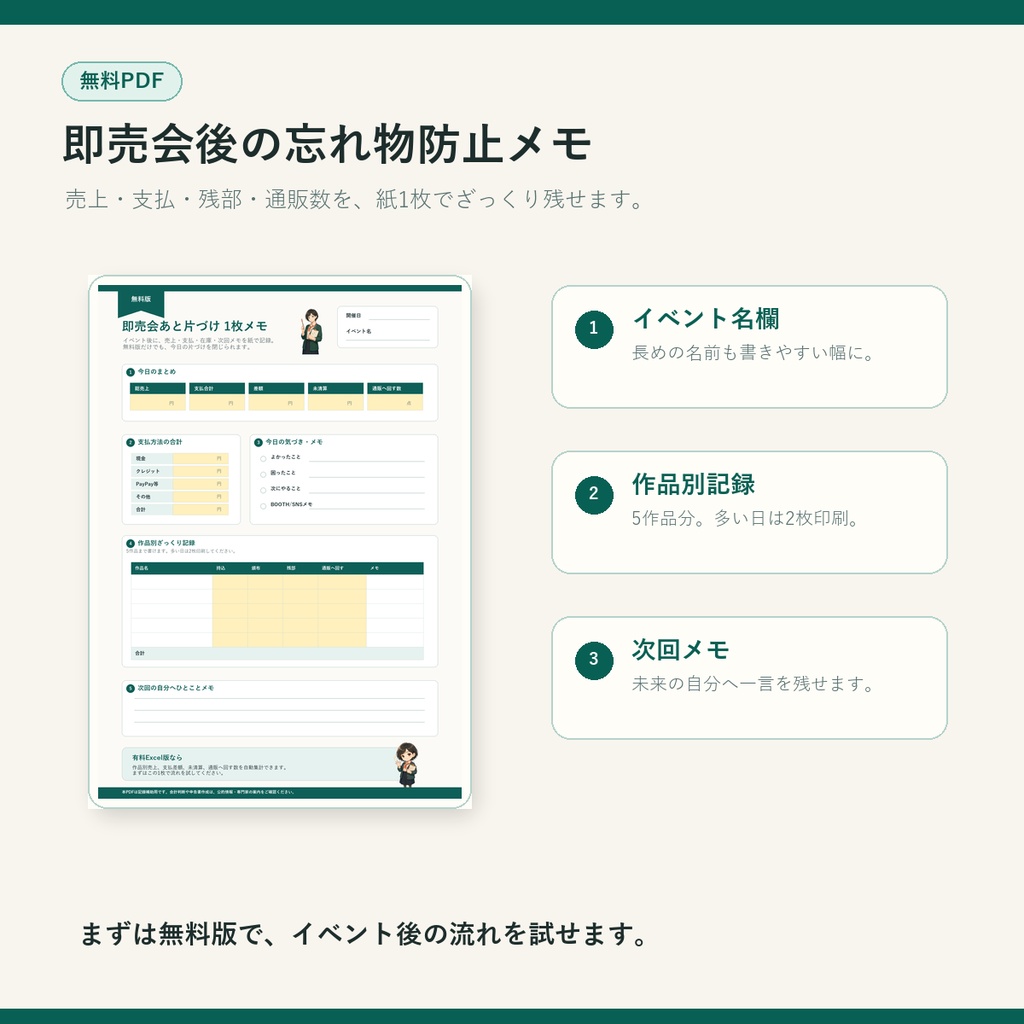Click the card heading 作品別記録
Screen dimensions: 1024x1024
tap(694, 484)
